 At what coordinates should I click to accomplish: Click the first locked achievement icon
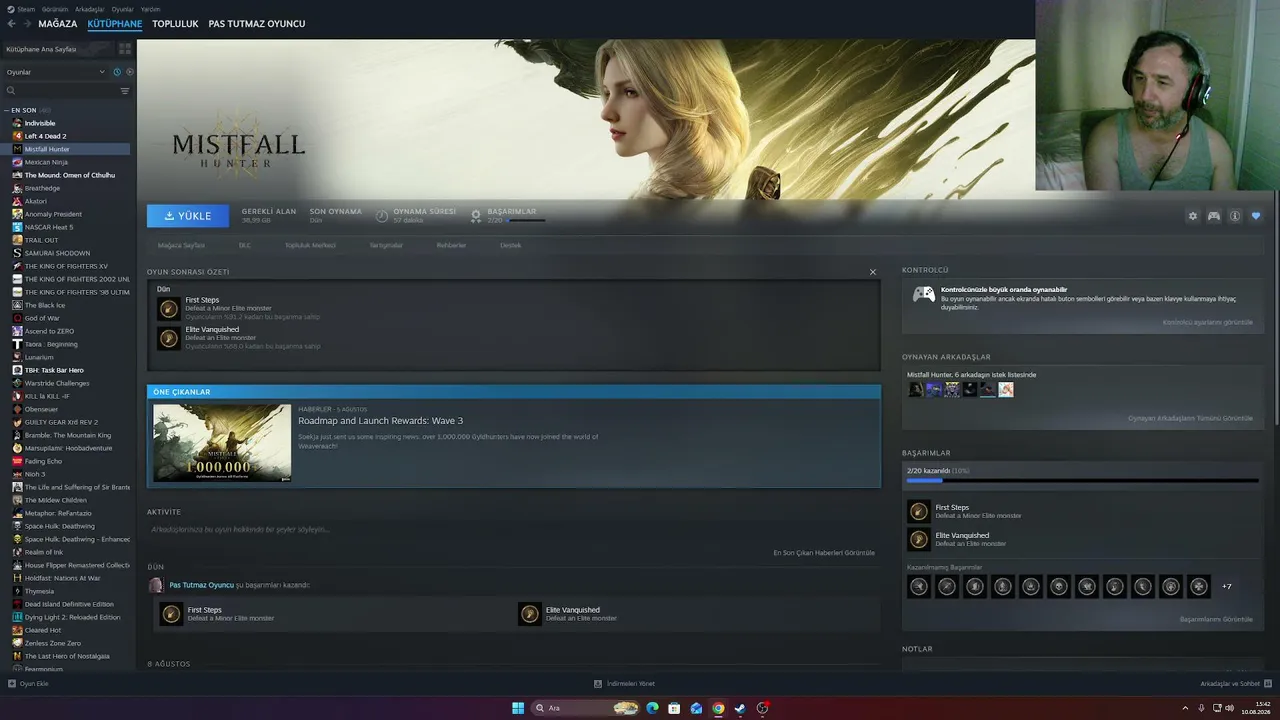click(x=918, y=587)
